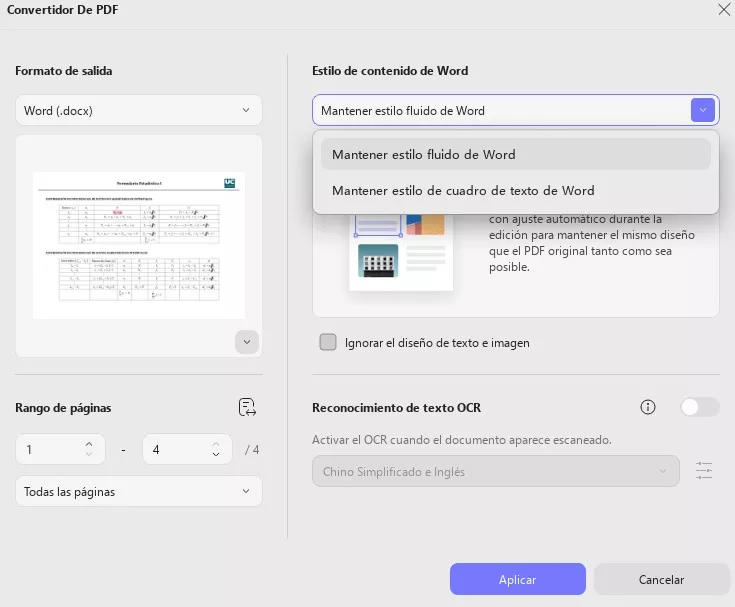The width and height of the screenshot is (735, 607).
Task: Increase the start page number stepper
Action: (89, 443)
